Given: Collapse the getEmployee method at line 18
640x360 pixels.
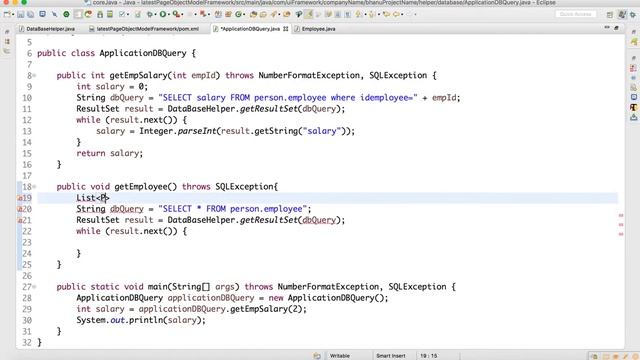Looking at the screenshot, I should pyautogui.click(x=34, y=187).
